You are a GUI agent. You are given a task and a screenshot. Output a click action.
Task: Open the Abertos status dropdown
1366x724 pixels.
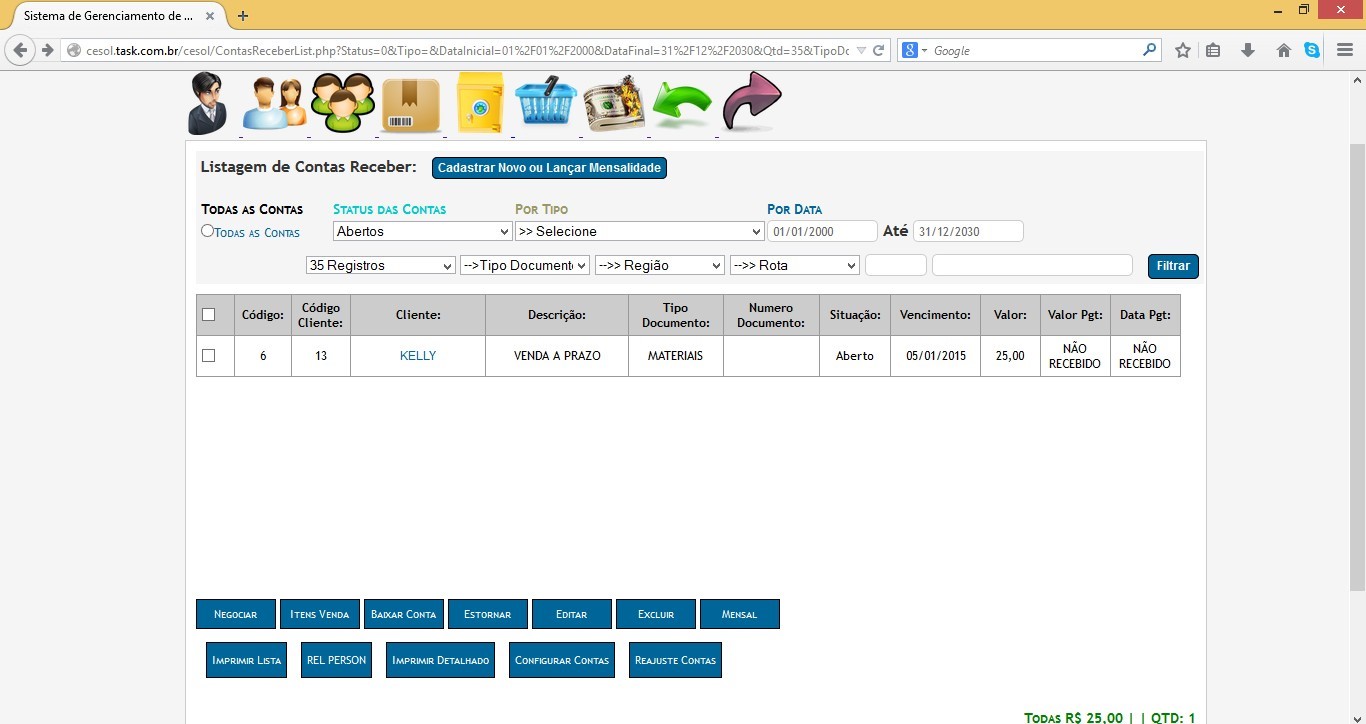pyautogui.click(x=422, y=232)
